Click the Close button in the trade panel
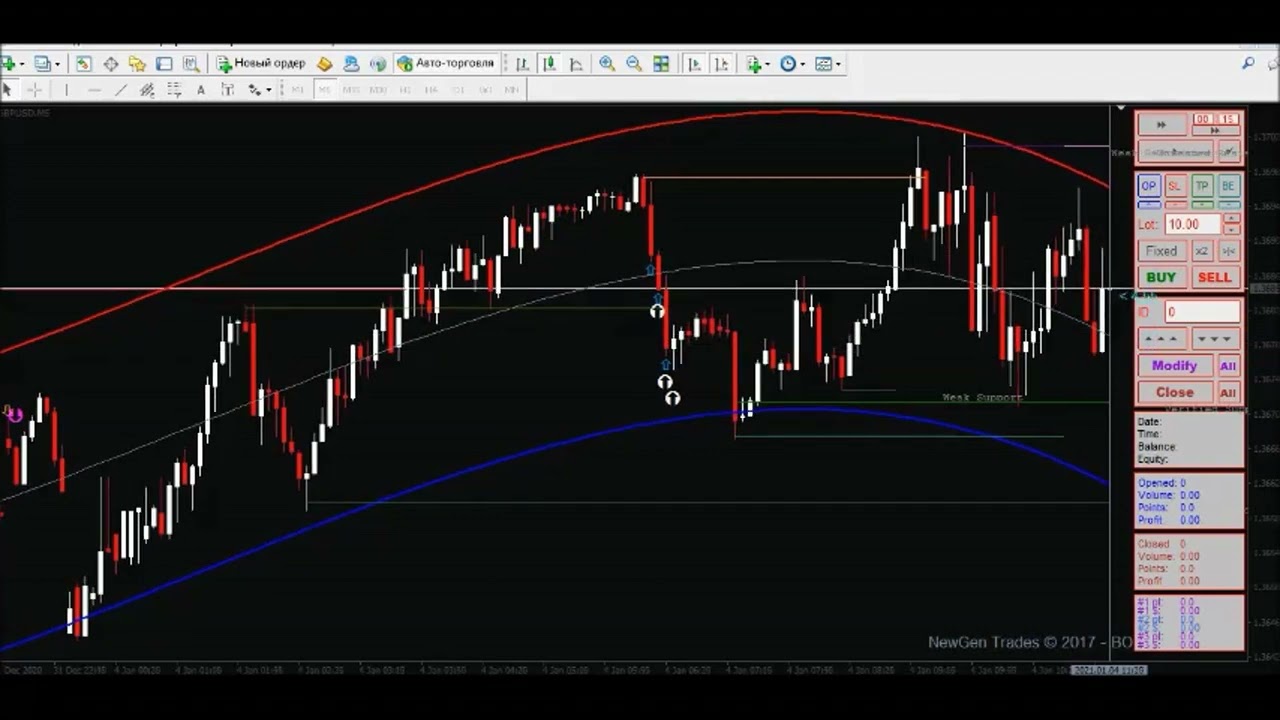 coord(1174,392)
